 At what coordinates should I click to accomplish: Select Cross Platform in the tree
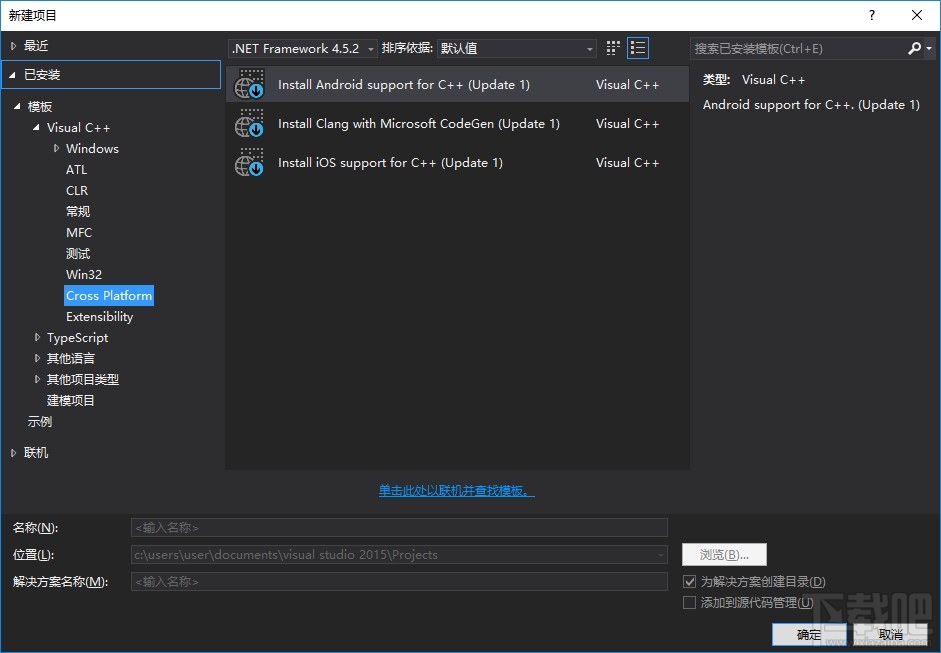(x=109, y=296)
